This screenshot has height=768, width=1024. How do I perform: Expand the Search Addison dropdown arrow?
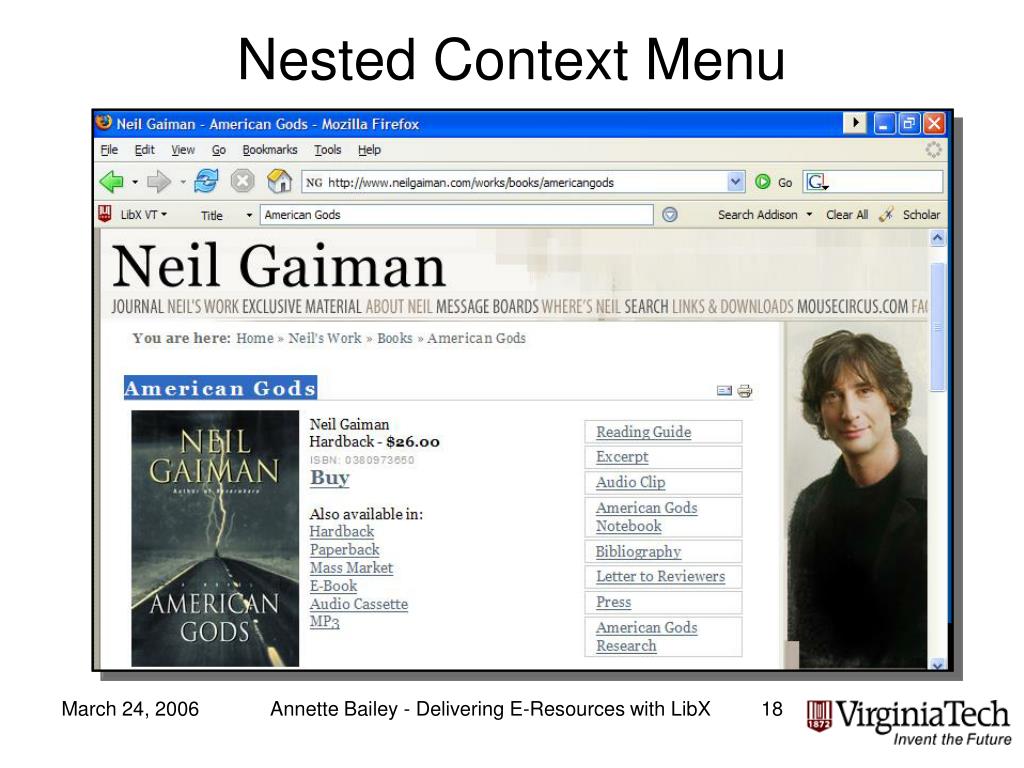[x=809, y=214]
